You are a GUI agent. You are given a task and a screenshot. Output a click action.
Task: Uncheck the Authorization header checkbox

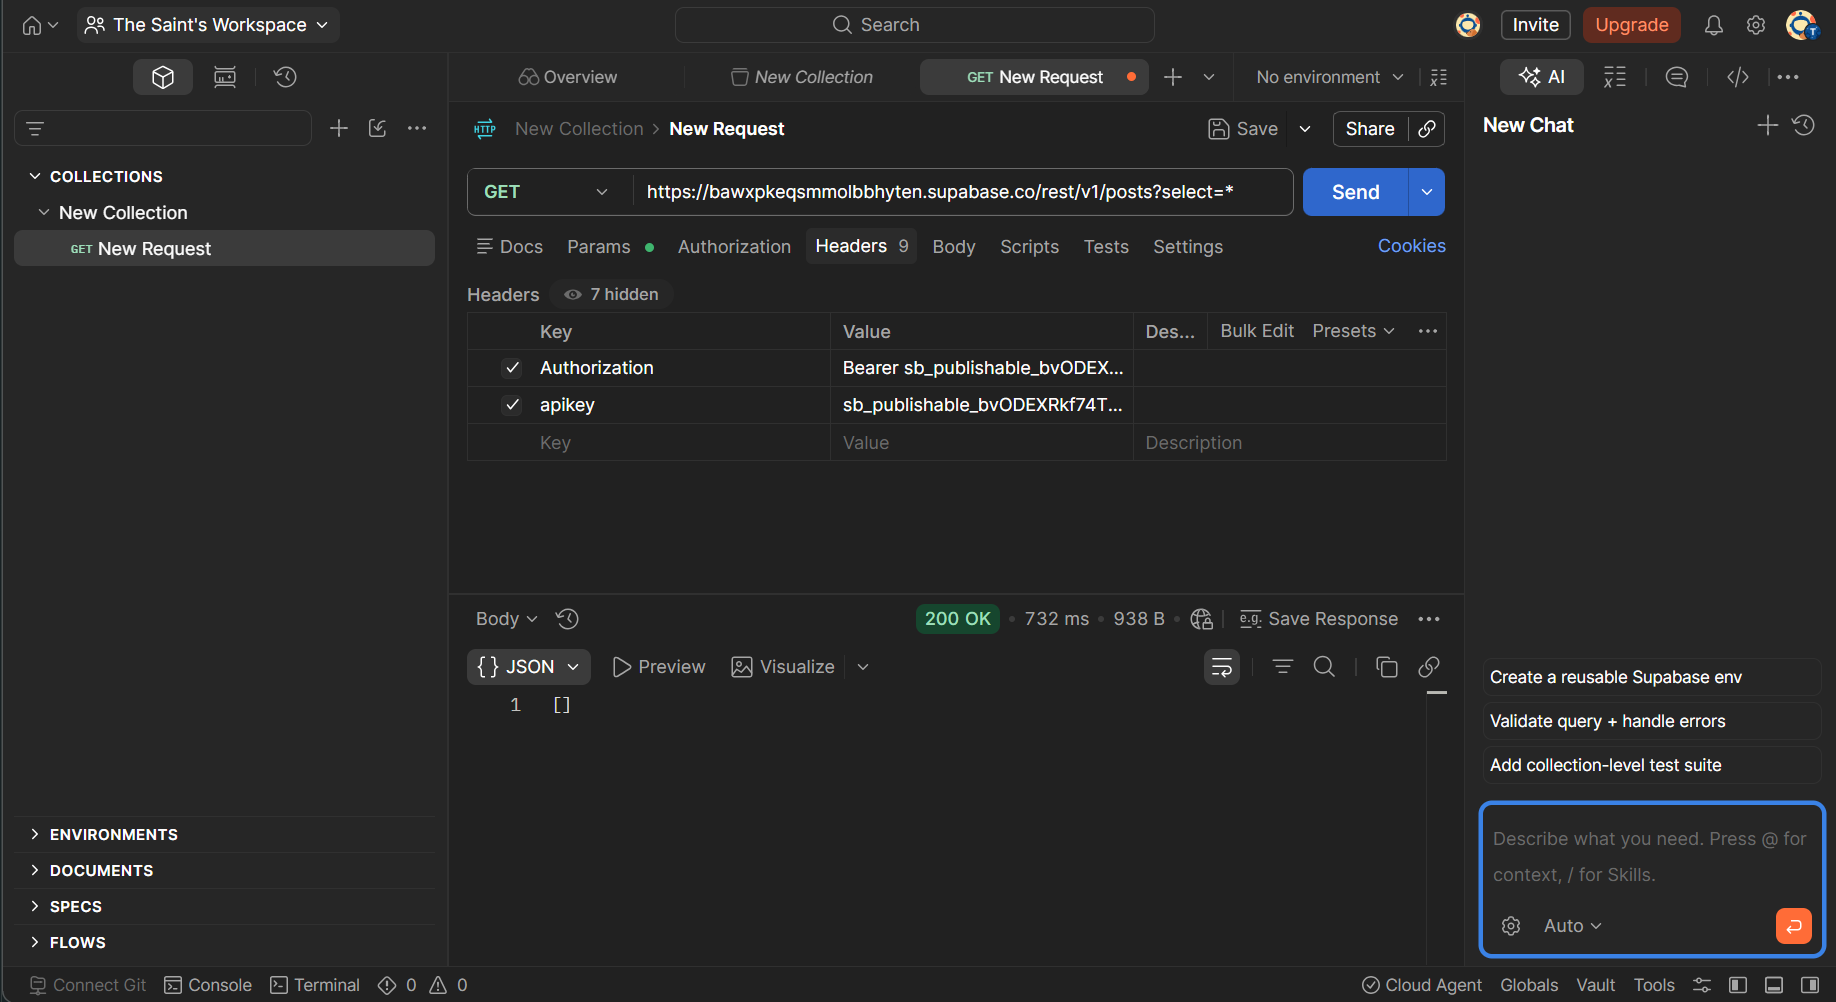tap(512, 368)
